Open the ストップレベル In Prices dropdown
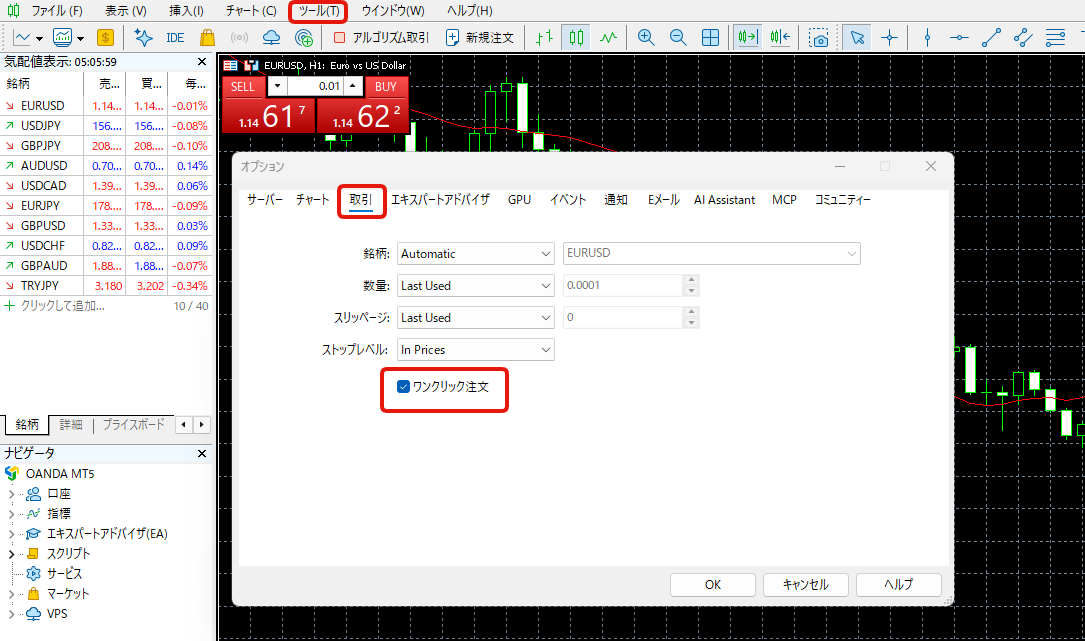The width and height of the screenshot is (1085, 641). pos(475,350)
